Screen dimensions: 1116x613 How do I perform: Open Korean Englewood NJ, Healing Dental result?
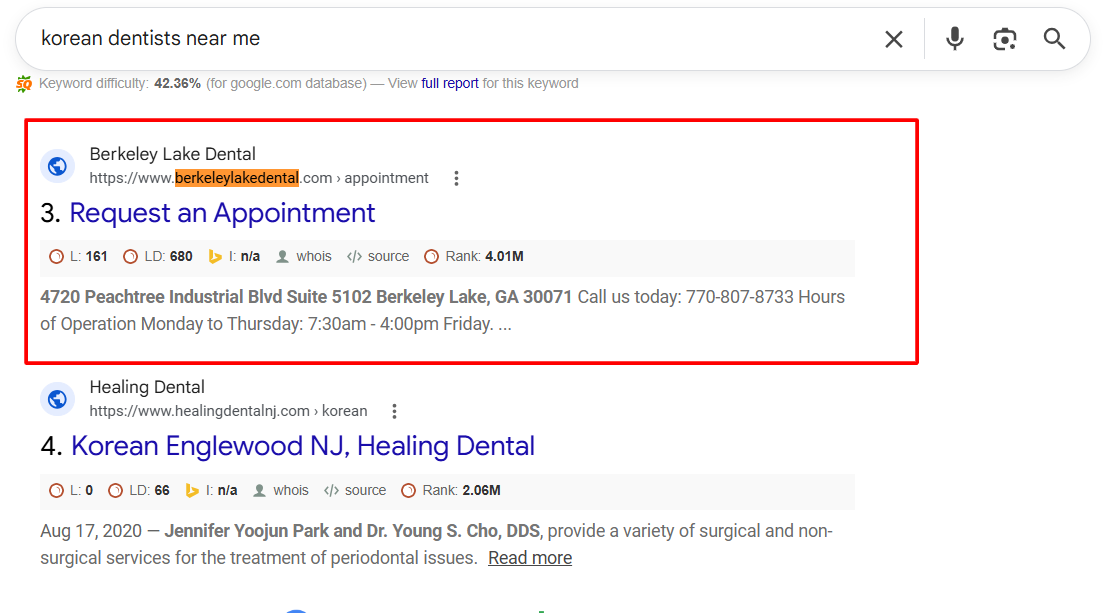pos(302,446)
